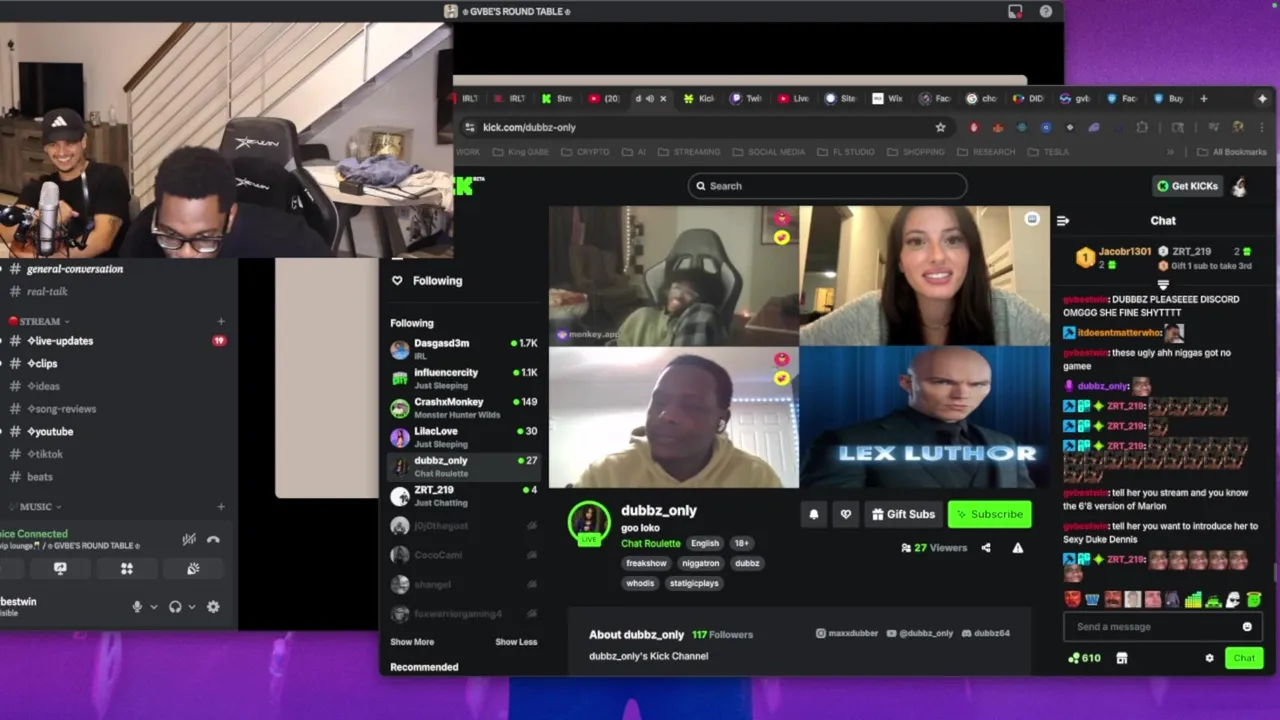Open Discord headphones output options arrow
This screenshot has height=720, width=1280.
click(191, 607)
